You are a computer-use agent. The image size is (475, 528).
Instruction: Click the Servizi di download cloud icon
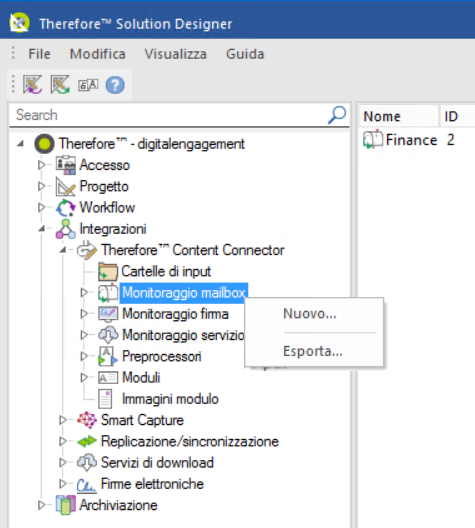pos(87,462)
